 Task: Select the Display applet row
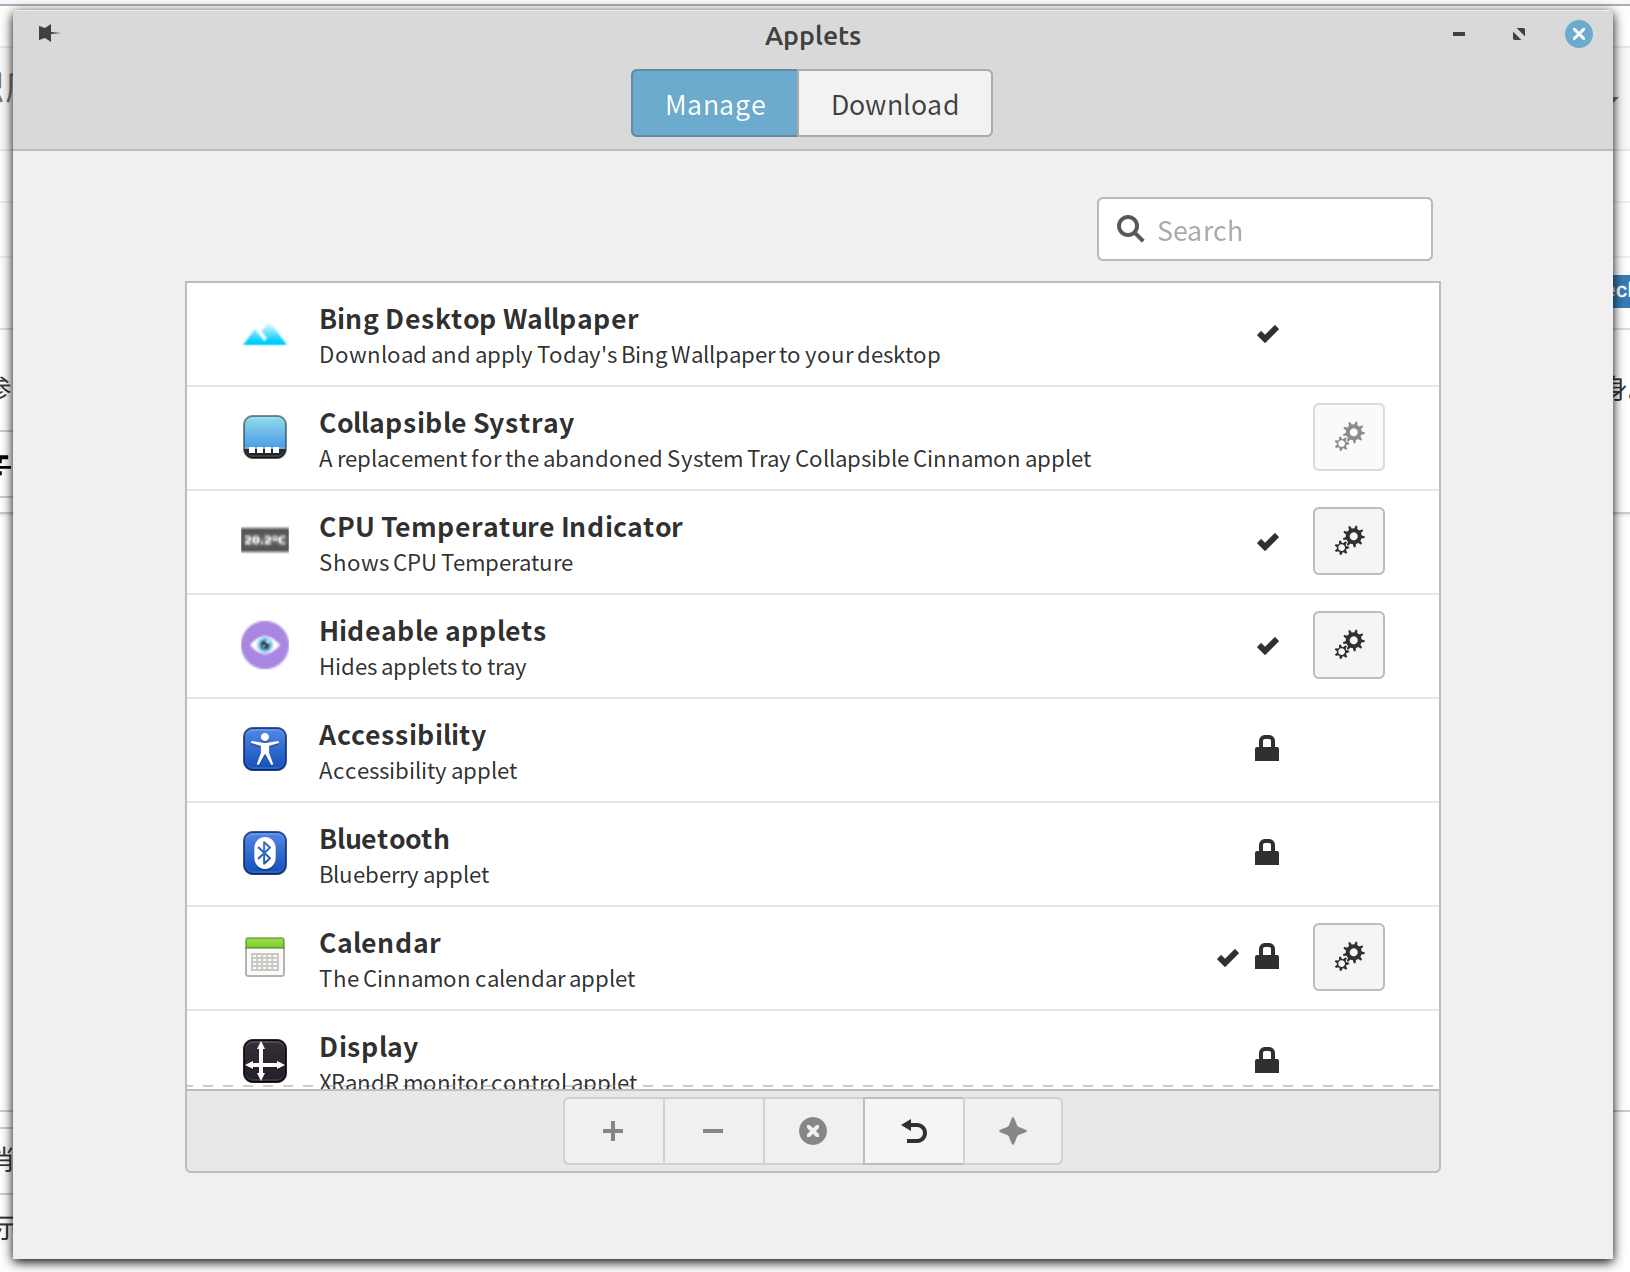(700, 1055)
